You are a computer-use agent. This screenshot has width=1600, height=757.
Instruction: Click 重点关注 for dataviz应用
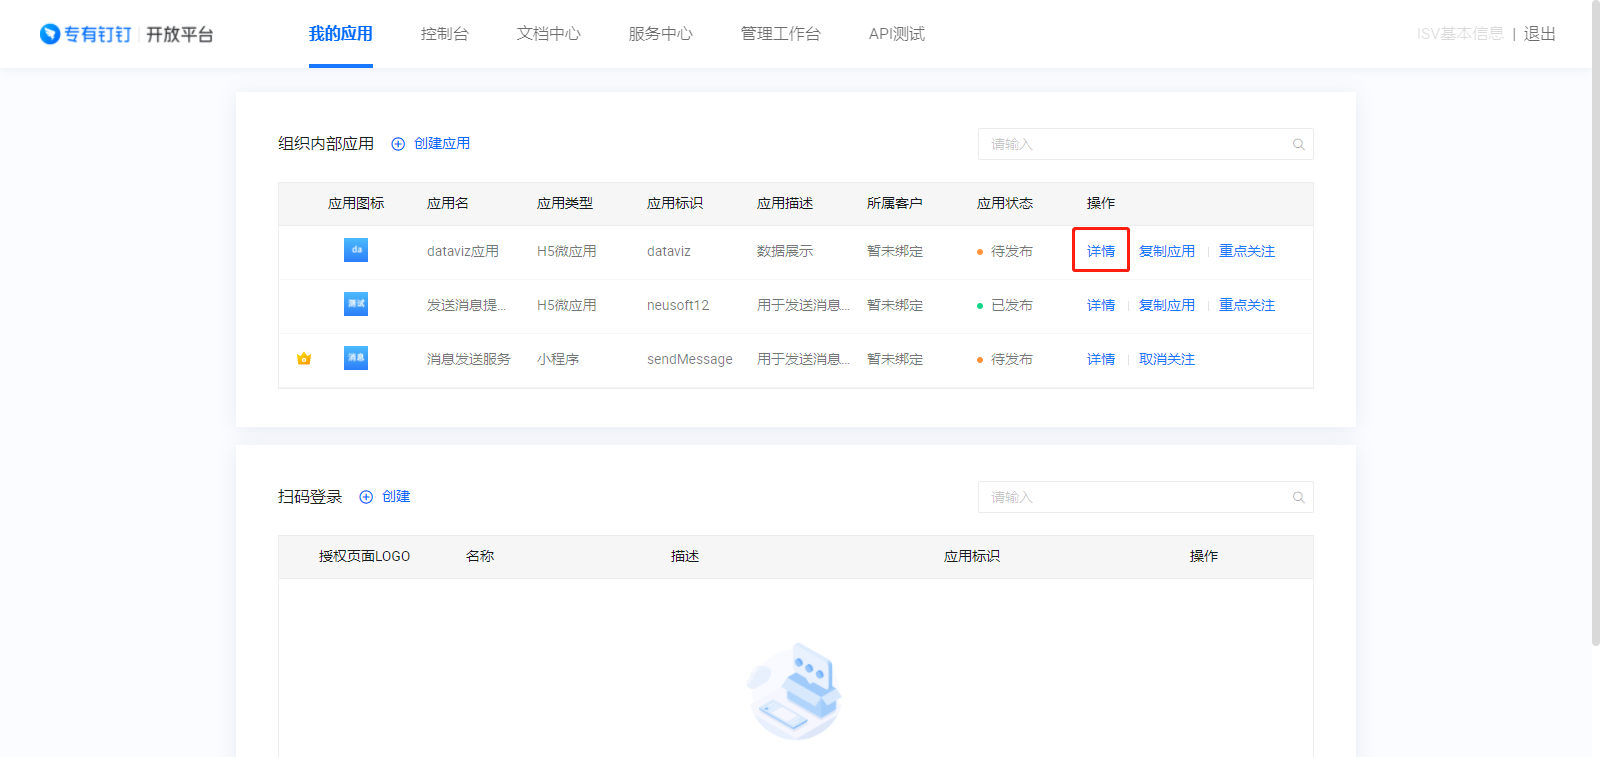[x=1246, y=251]
